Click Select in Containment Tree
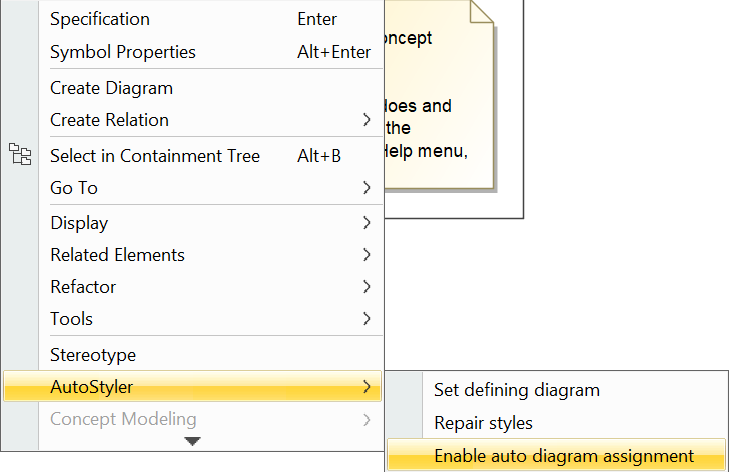731x472 pixels. [x=155, y=156]
